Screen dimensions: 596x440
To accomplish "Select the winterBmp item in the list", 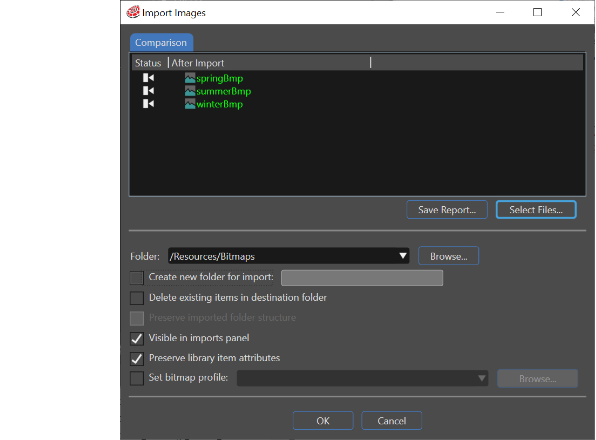I will (219, 104).
